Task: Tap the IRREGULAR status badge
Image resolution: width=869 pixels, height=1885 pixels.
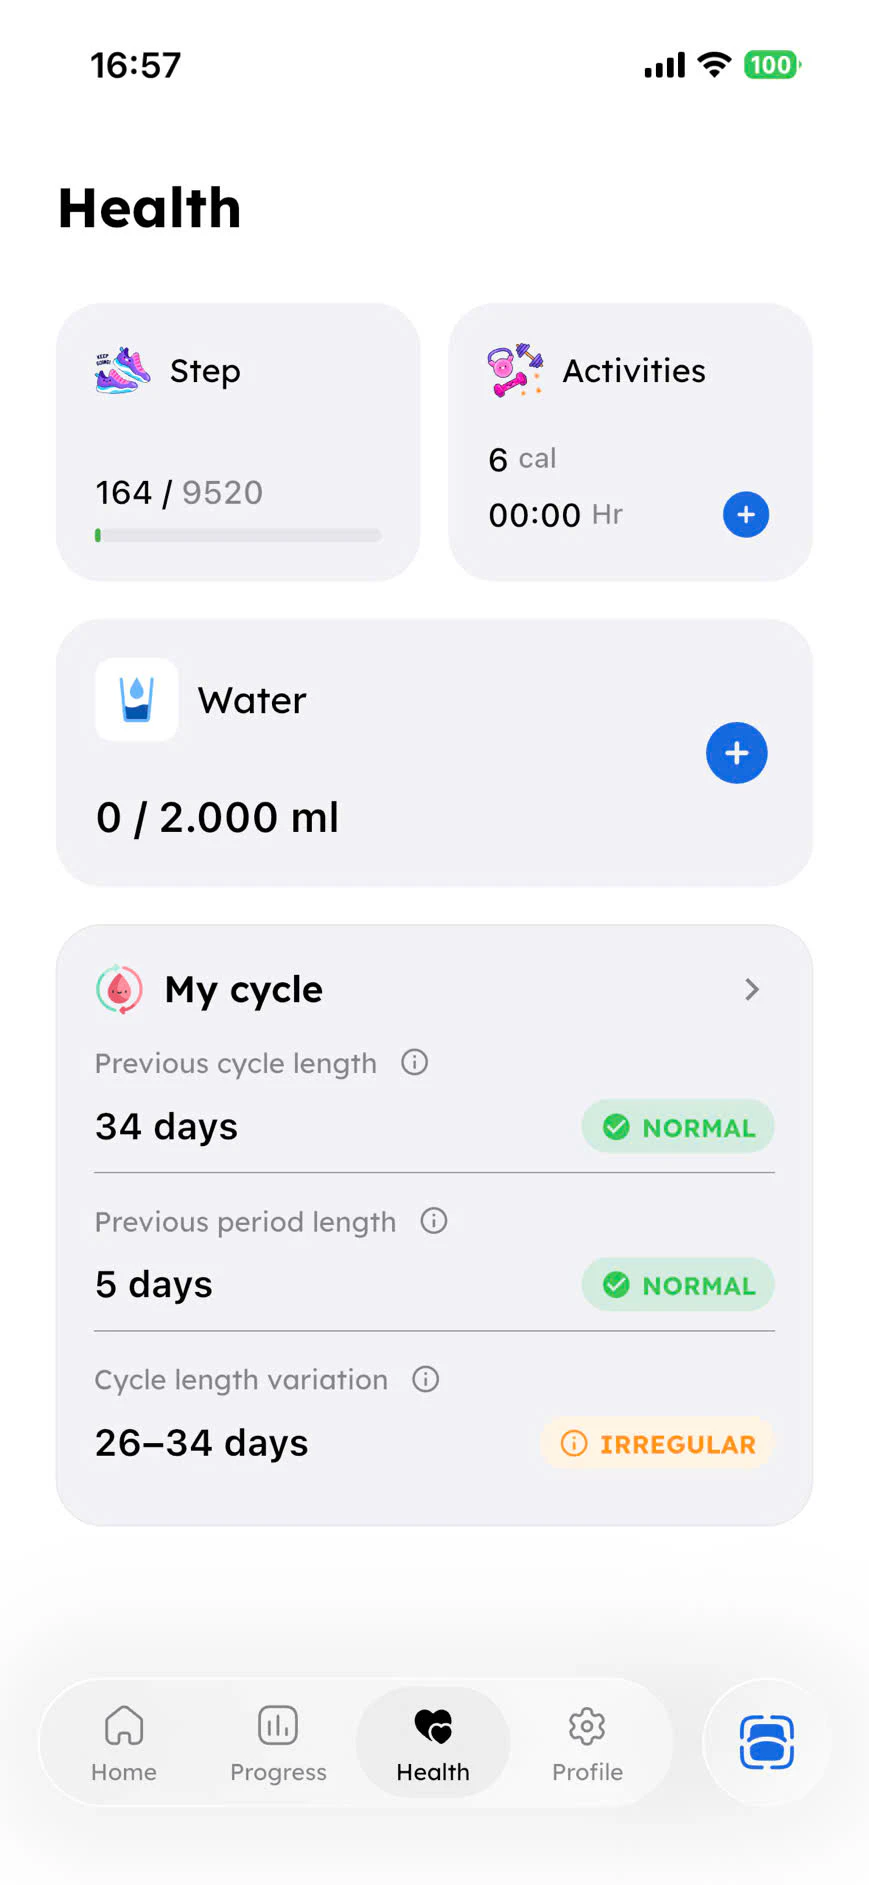Action: pos(658,1443)
